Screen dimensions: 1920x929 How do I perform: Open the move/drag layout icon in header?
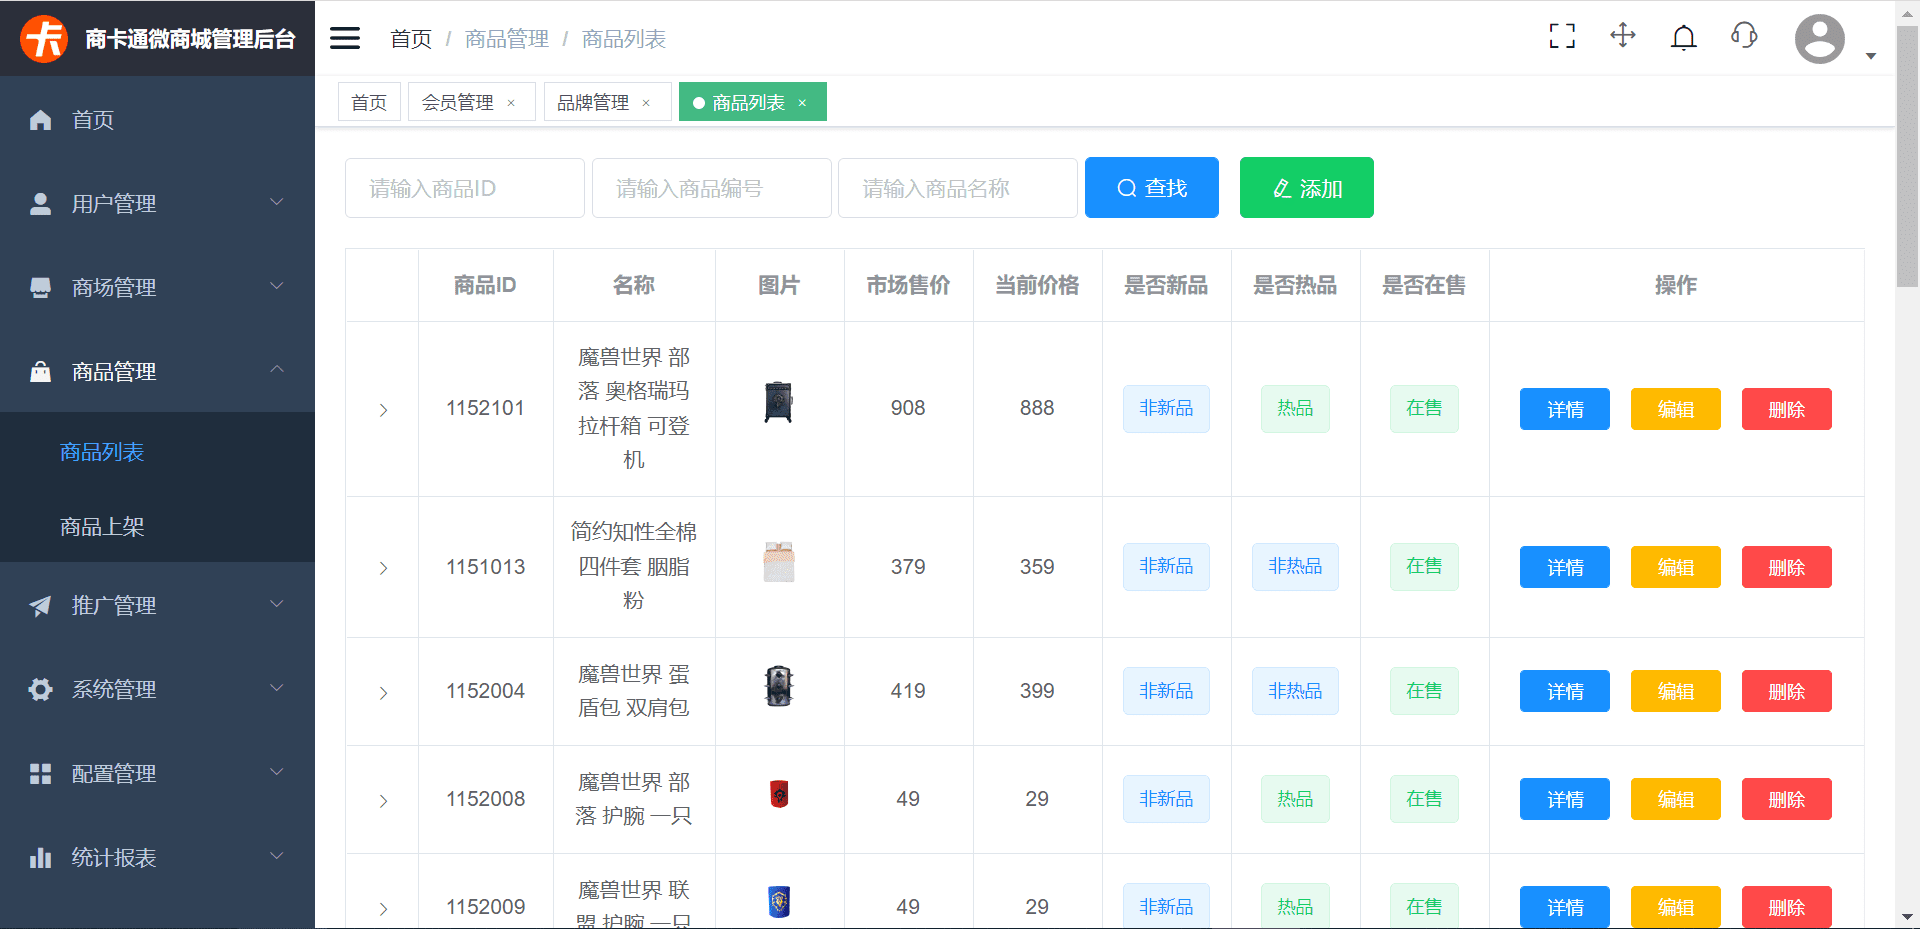coord(1622,36)
